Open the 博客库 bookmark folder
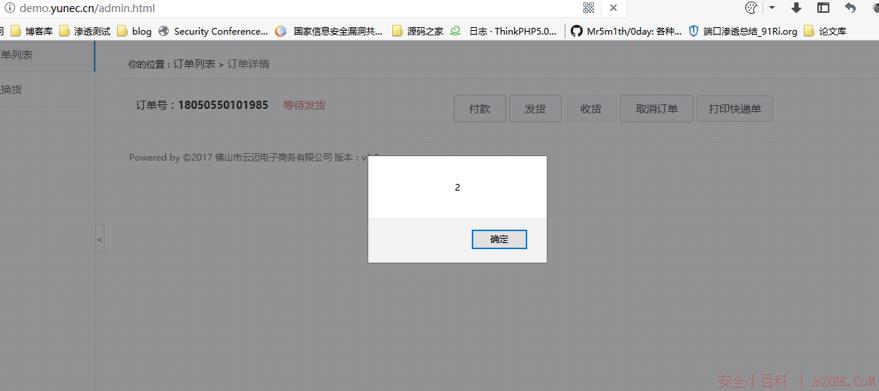 point(33,31)
